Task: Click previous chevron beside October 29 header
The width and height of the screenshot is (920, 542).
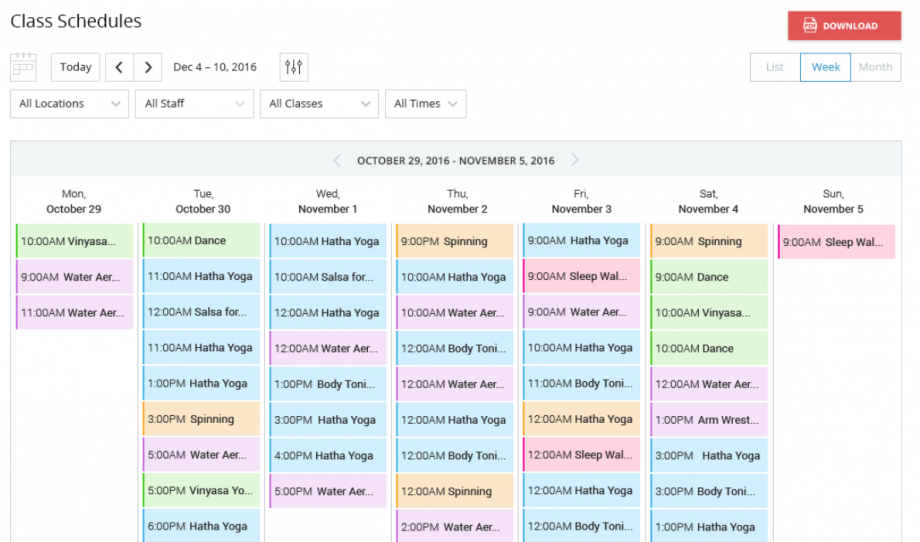Action: point(337,161)
